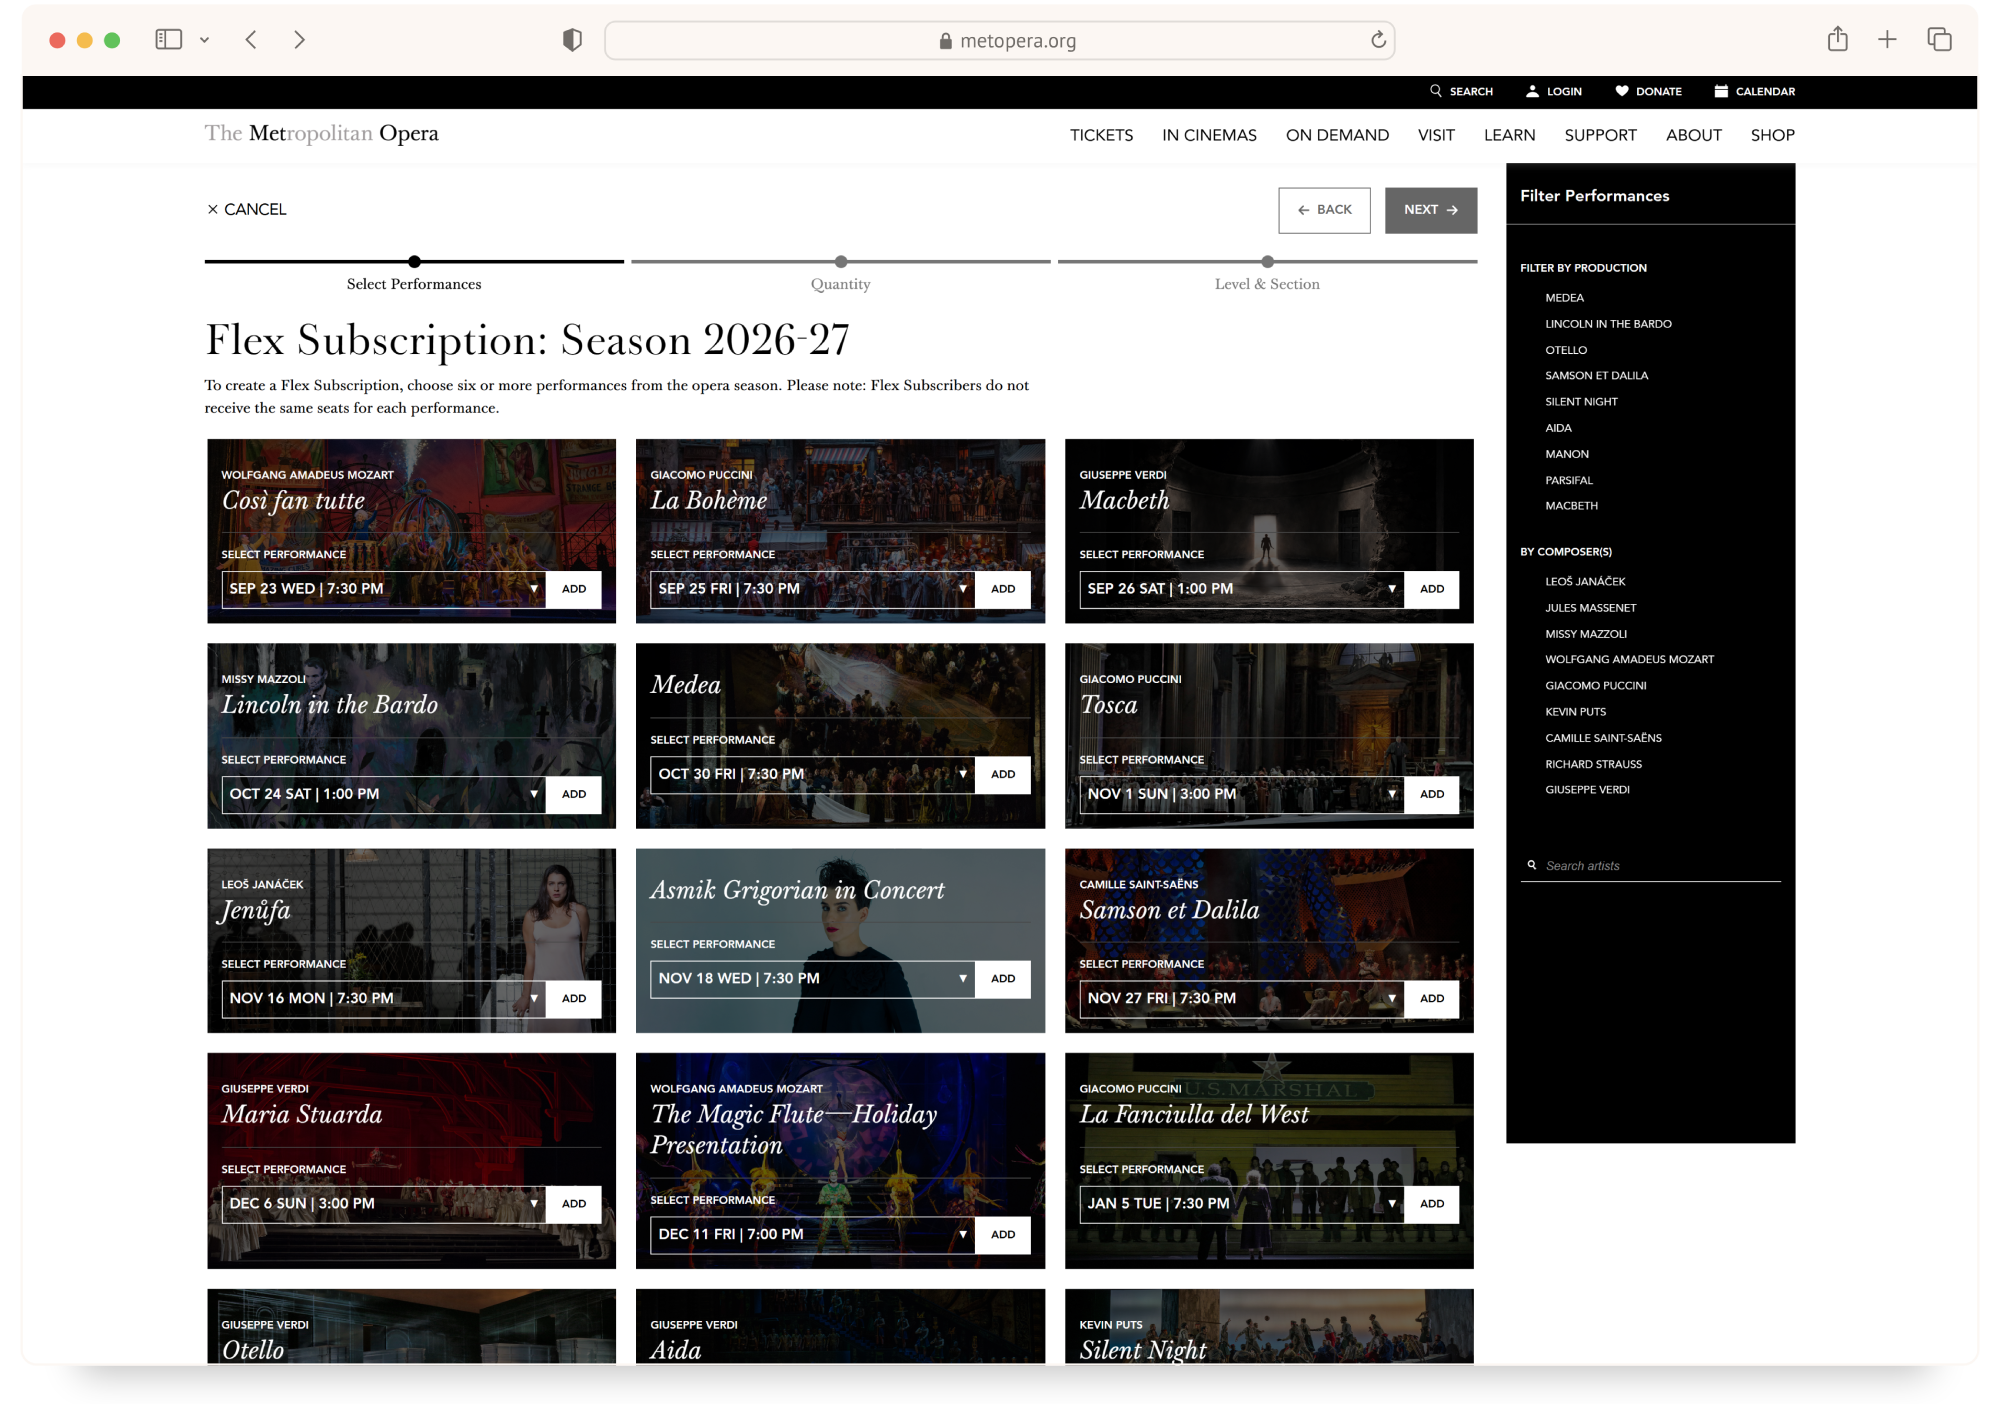
Task: Open the Visit menu
Action: coord(1436,135)
